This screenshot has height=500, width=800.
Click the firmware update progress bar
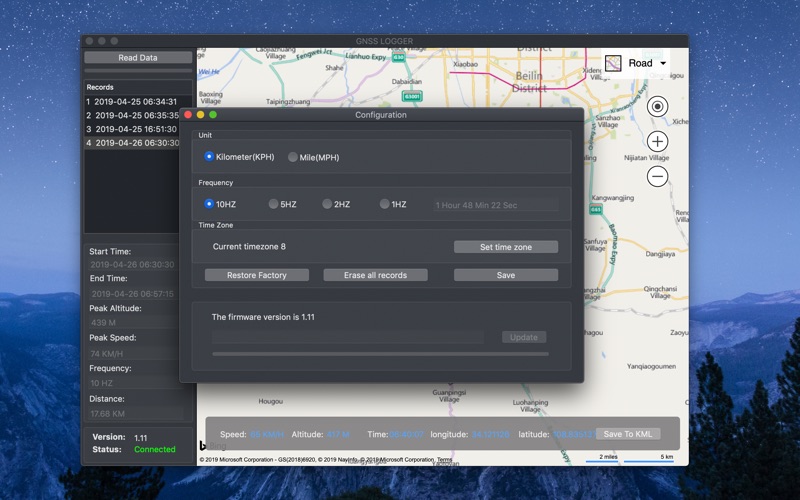[381, 354]
